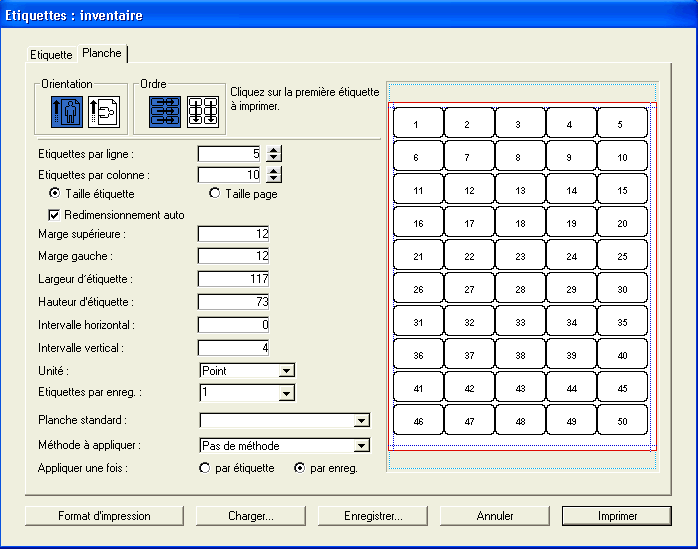Select label number 23 in the preview
This screenshot has height=549, width=698.
tap(518, 257)
